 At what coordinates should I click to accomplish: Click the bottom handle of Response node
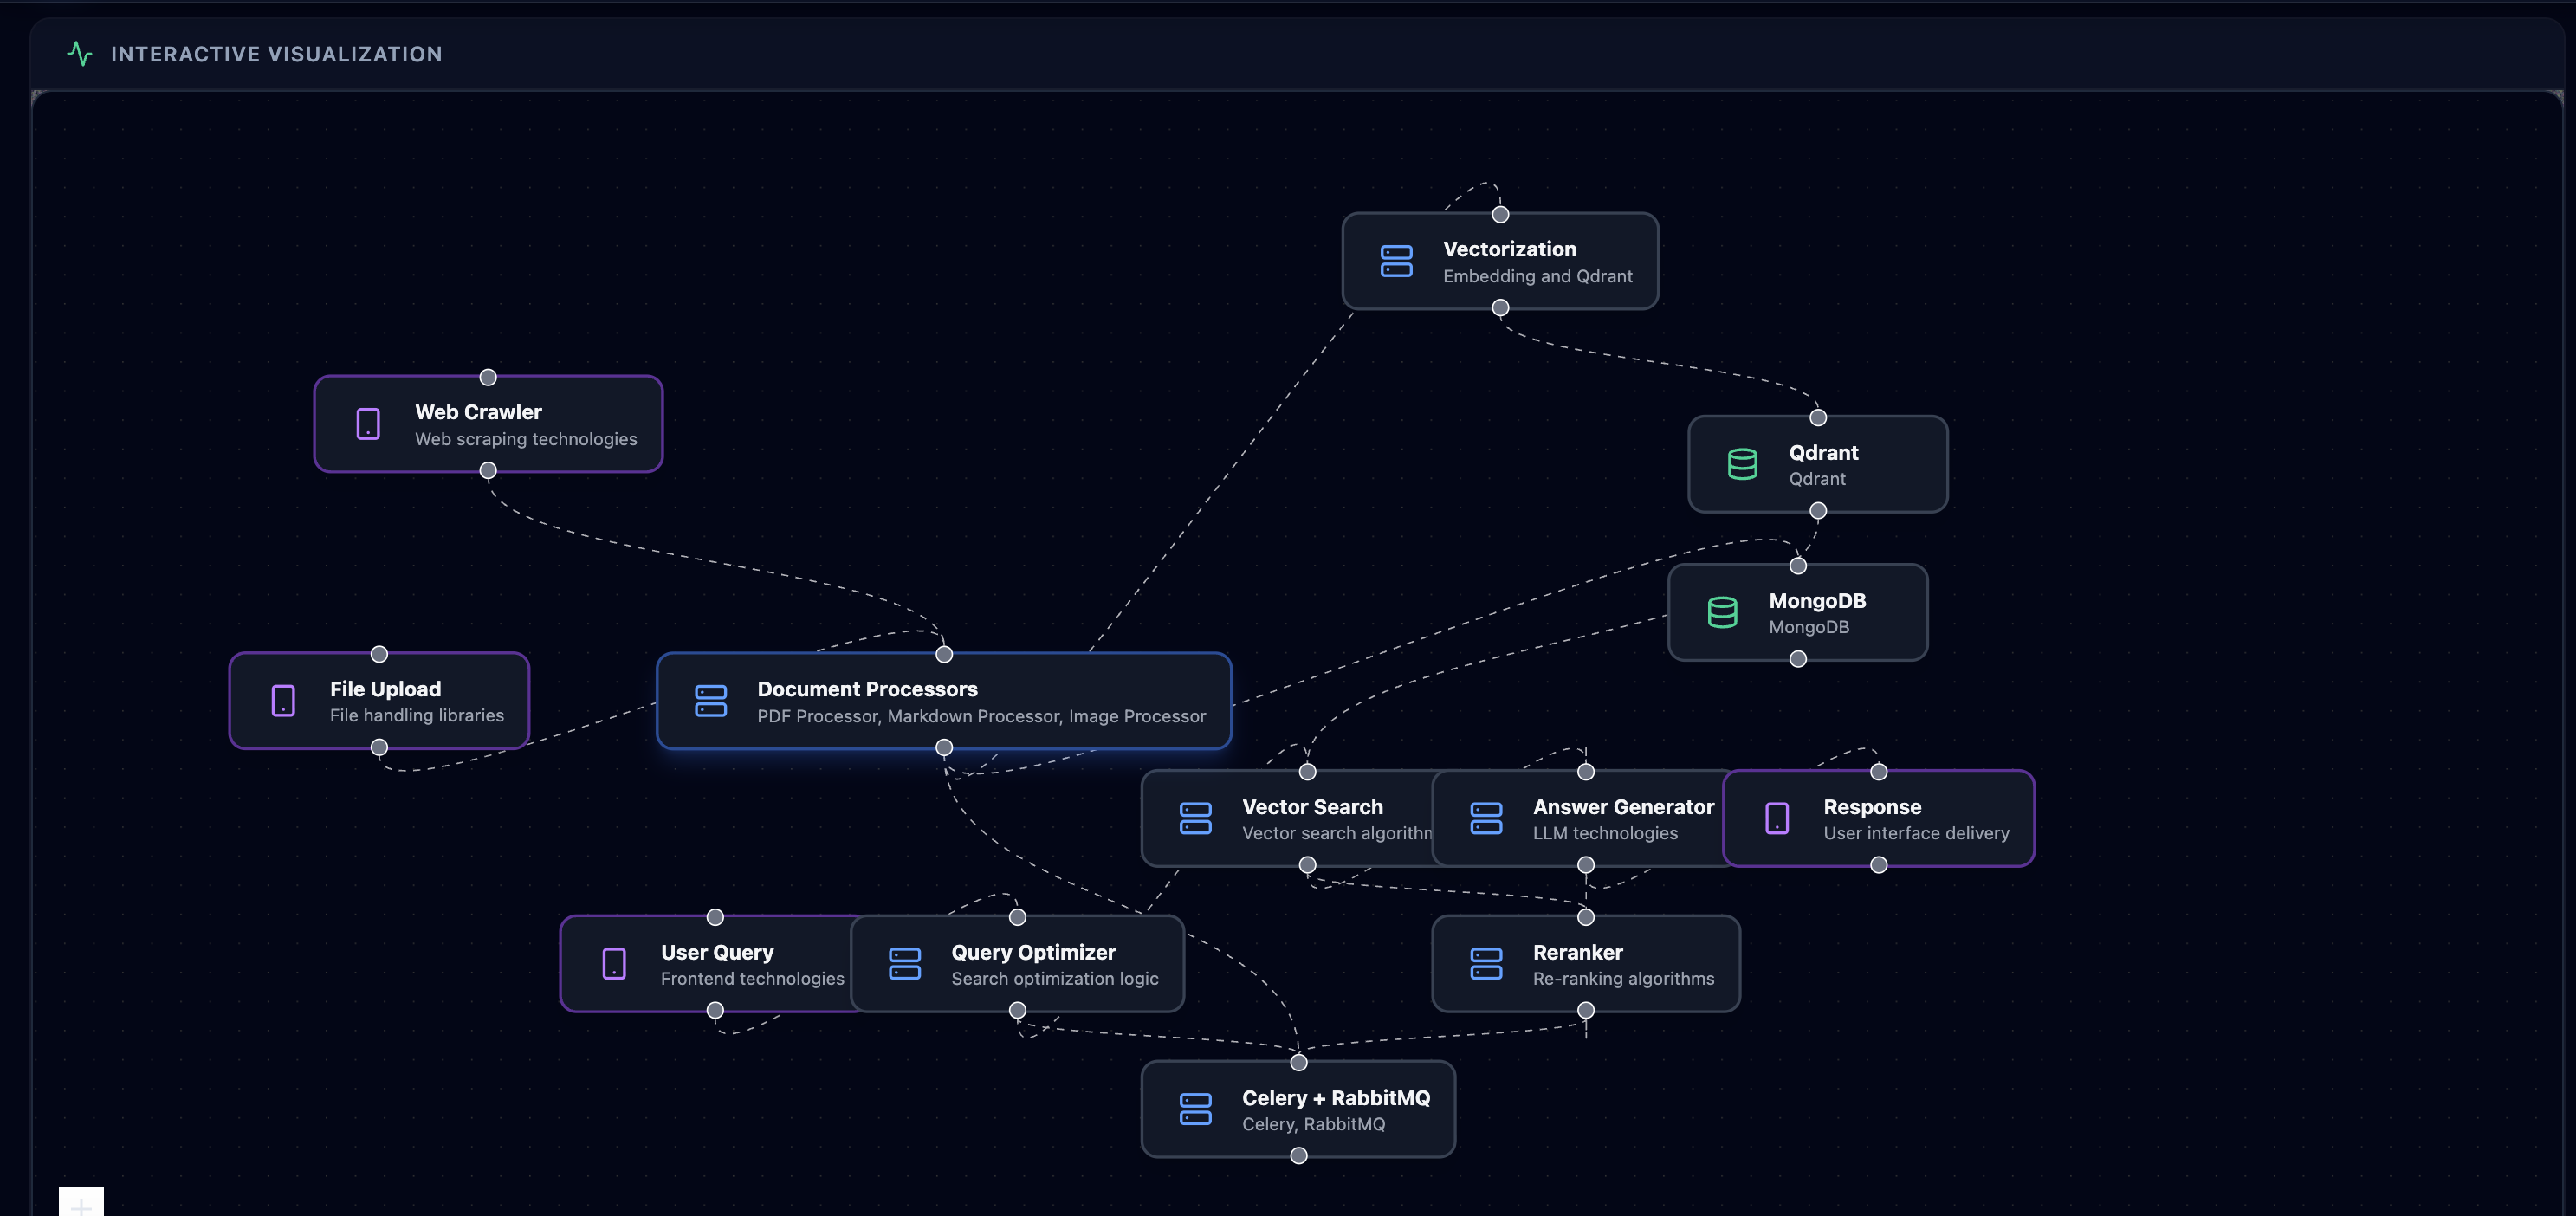(1879, 865)
